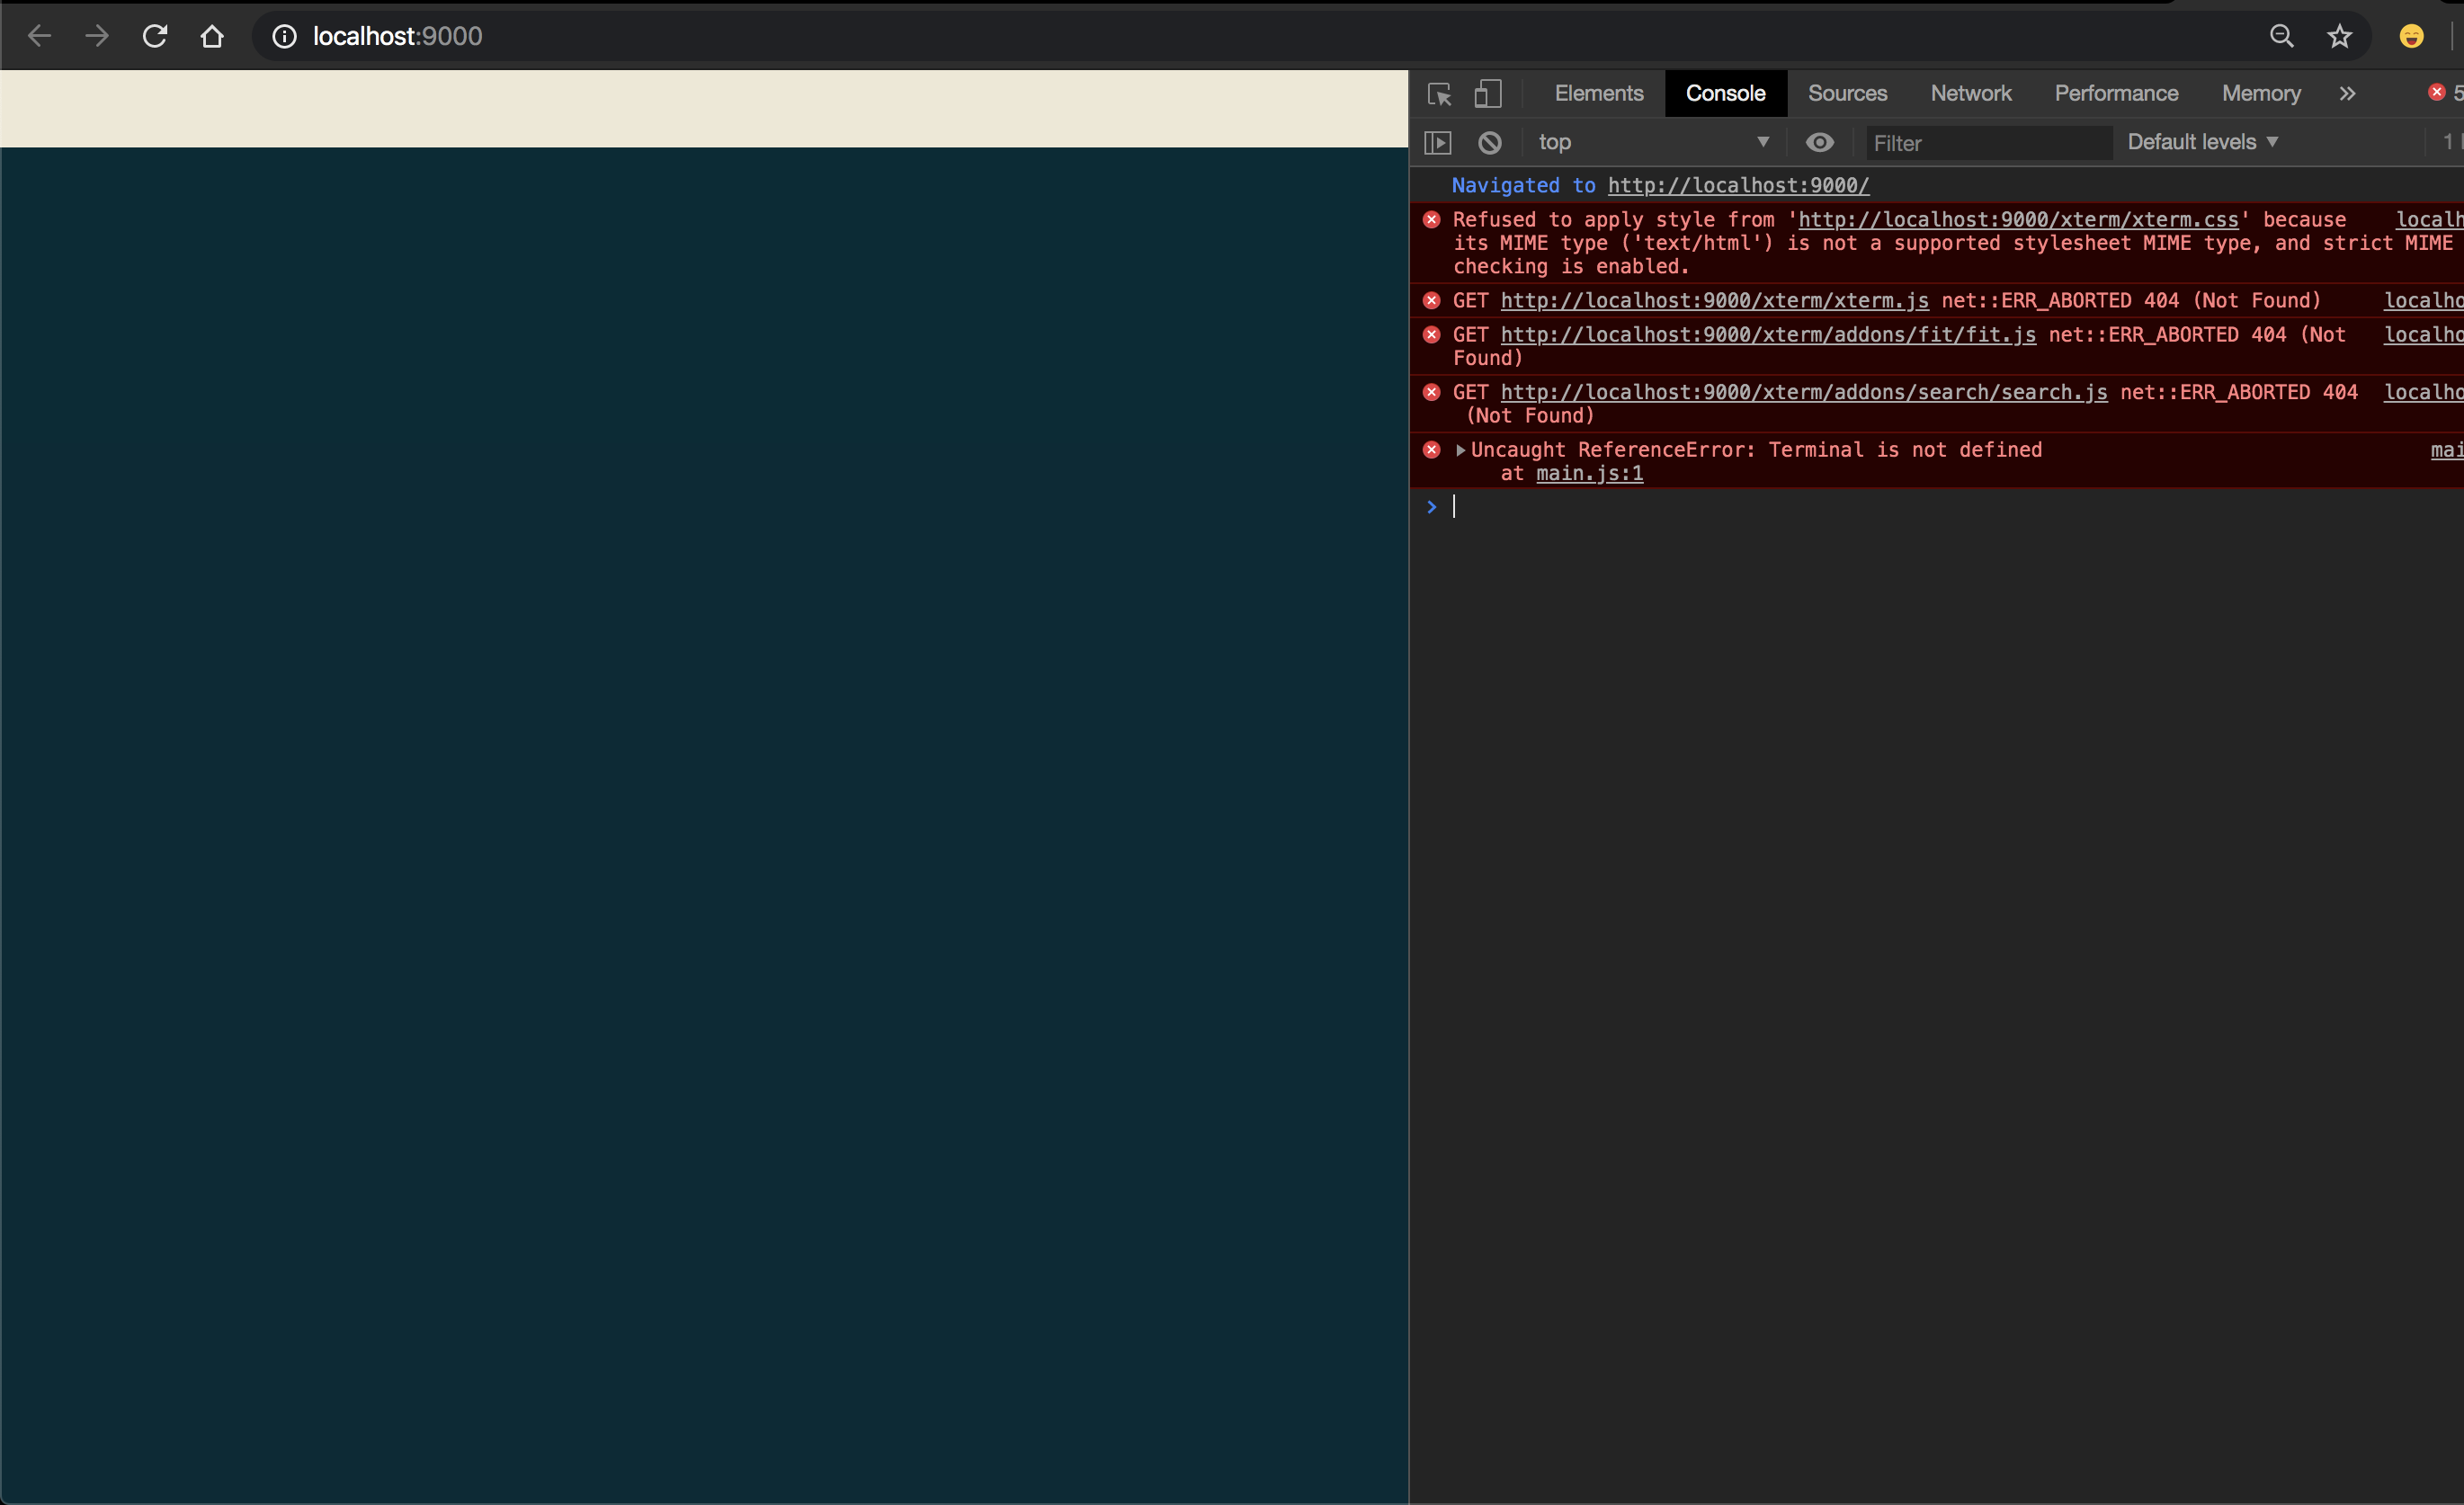Toggle the device toolbar

(1488, 93)
